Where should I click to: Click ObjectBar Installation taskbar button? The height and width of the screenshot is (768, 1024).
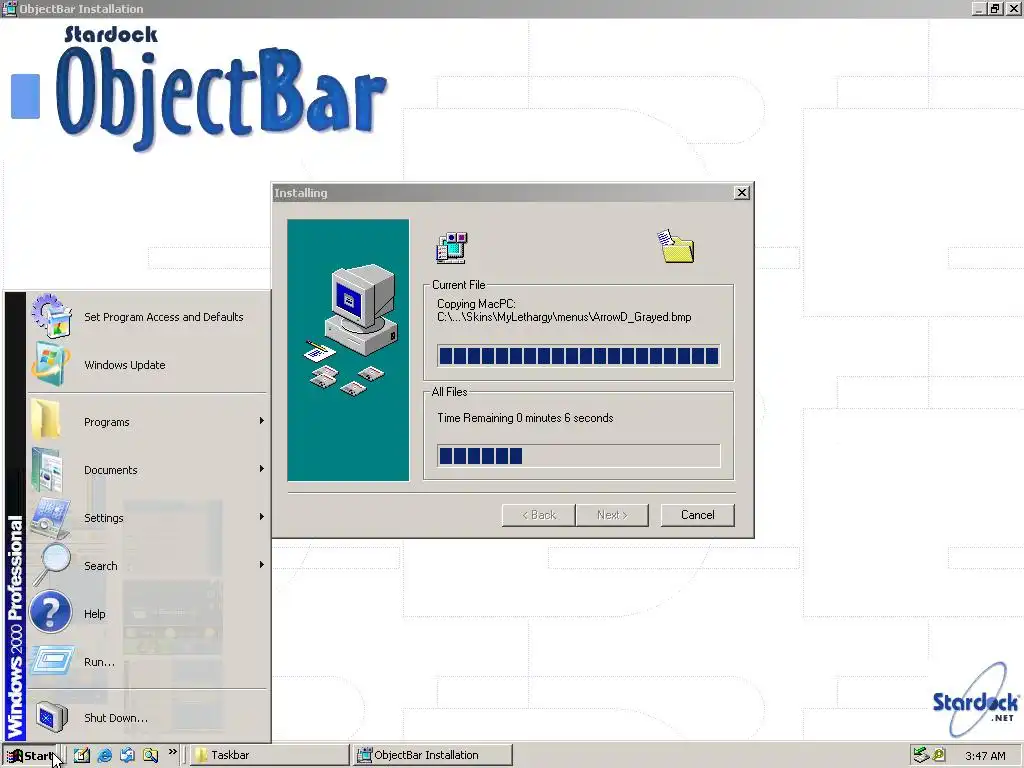click(432, 755)
